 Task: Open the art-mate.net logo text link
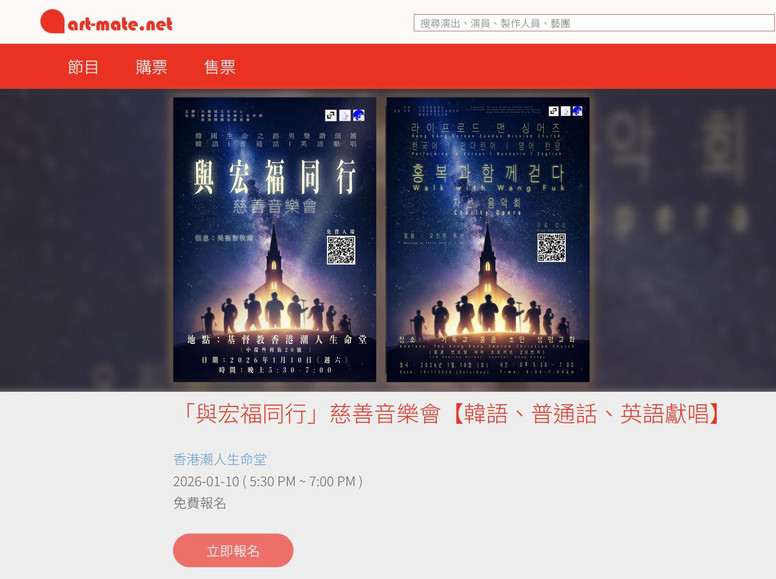pyautogui.click(x=120, y=24)
